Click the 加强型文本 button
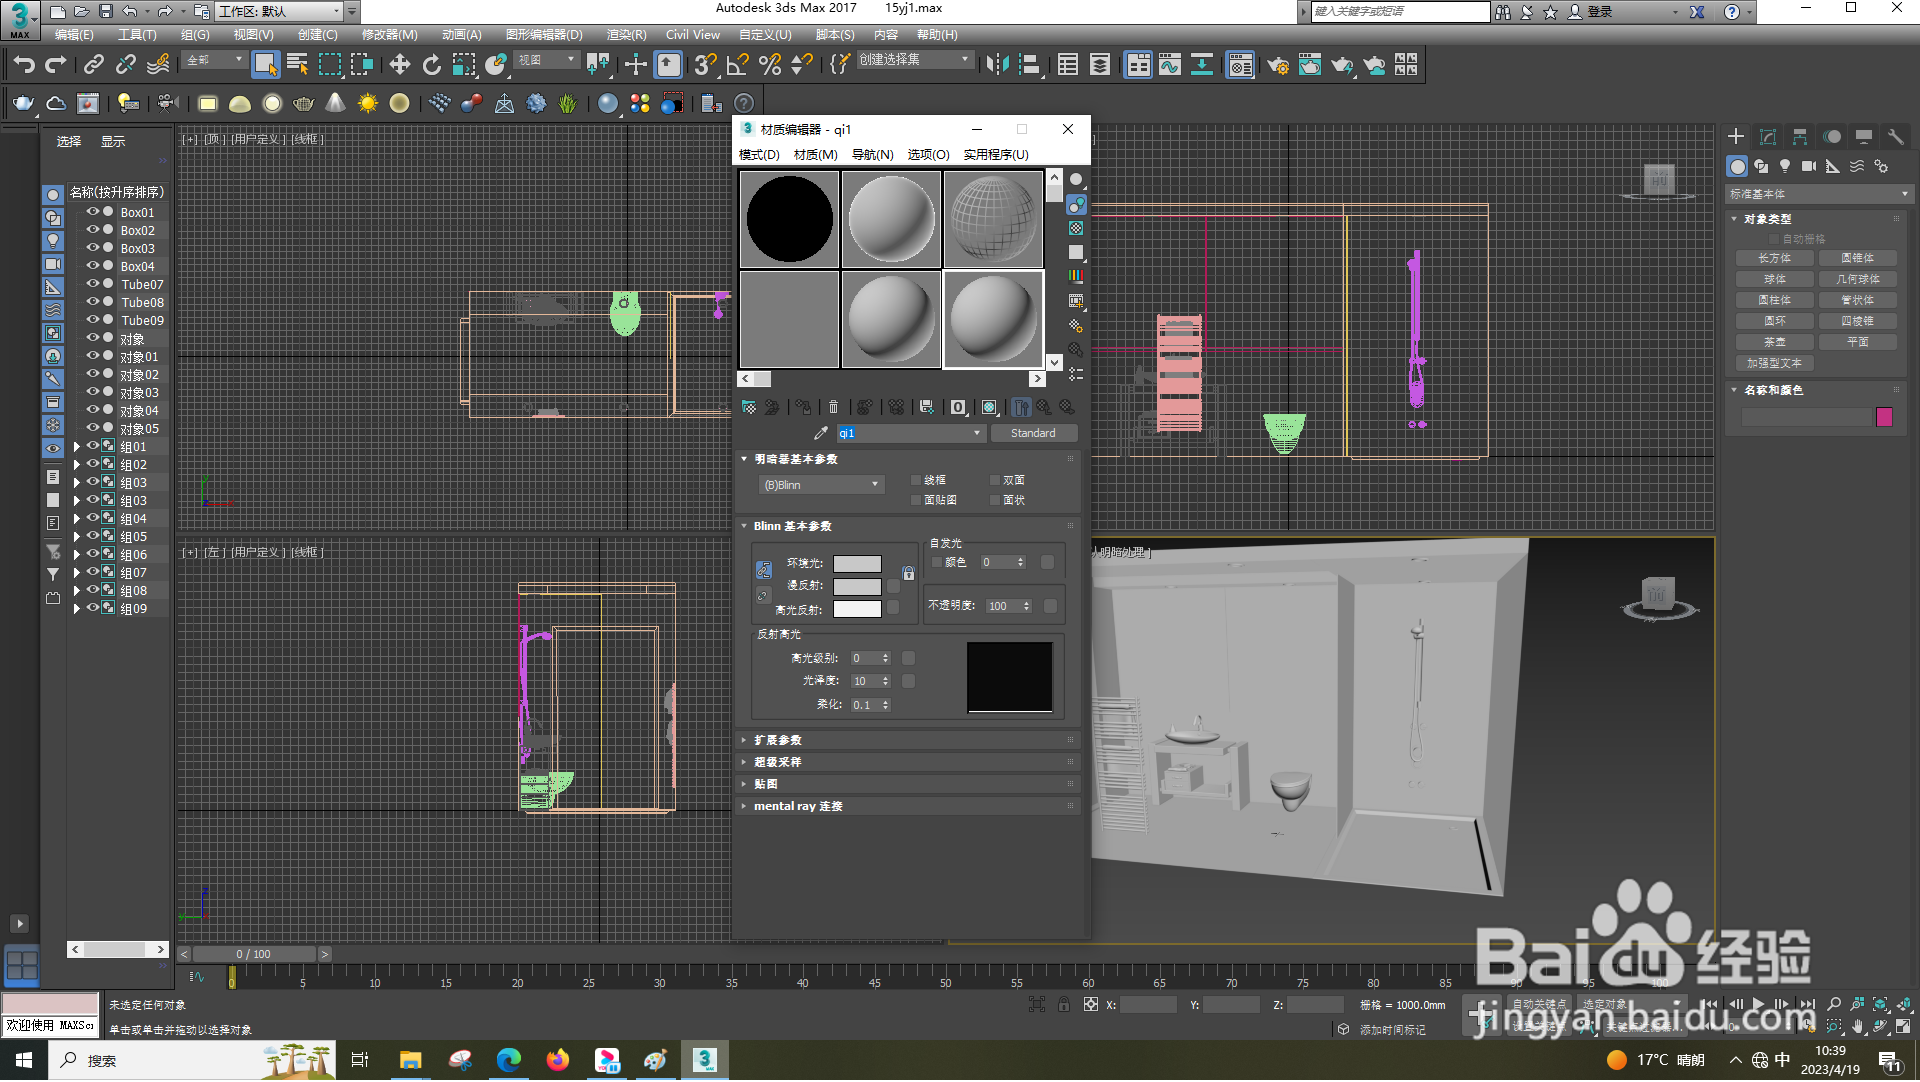1920x1082 pixels. tap(1775, 363)
